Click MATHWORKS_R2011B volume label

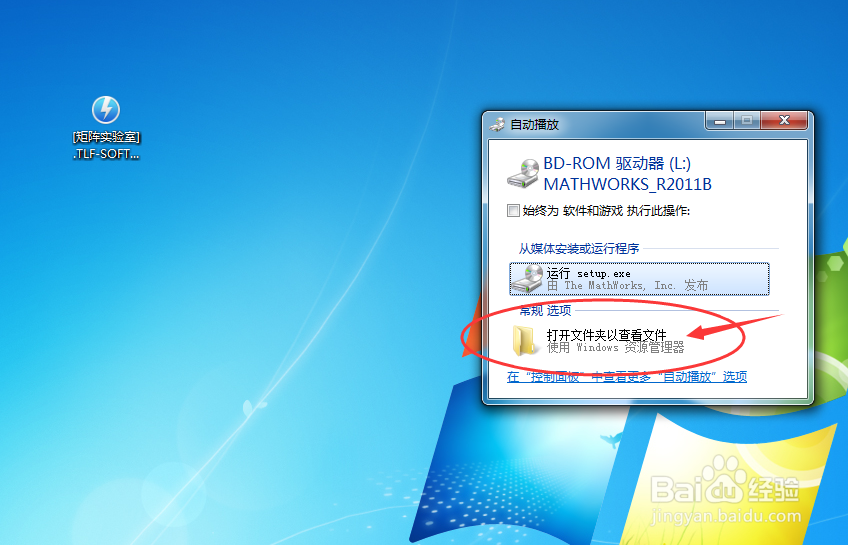(x=627, y=184)
